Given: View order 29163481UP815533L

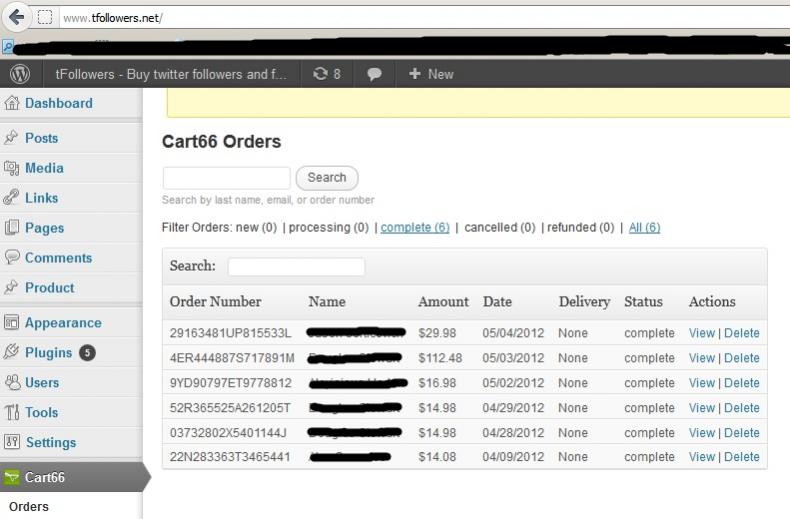Looking at the screenshot, I should [702, 333].
